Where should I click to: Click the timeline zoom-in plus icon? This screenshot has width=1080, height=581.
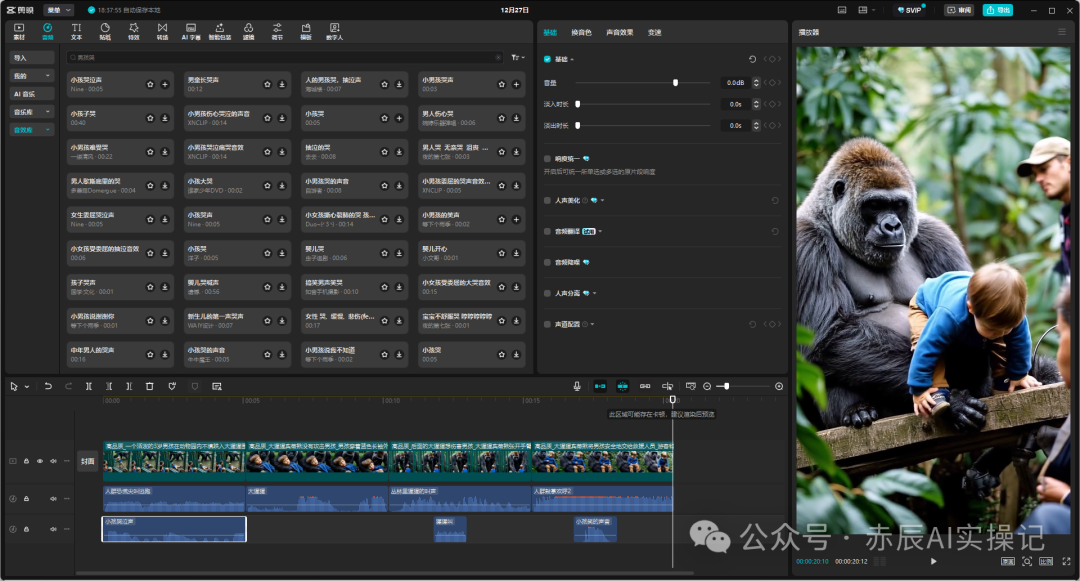coord(779,386)
